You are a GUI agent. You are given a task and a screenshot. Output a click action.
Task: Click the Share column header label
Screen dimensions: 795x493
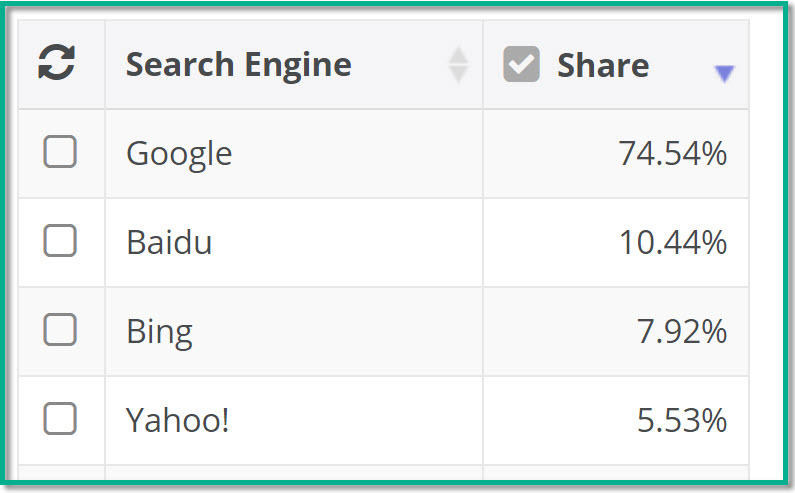click(x=603, y=65)
